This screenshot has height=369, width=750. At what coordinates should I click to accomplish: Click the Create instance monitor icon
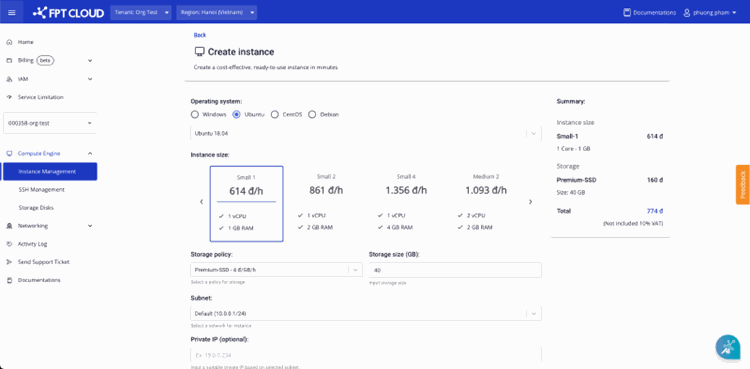[x=199, y=52]
